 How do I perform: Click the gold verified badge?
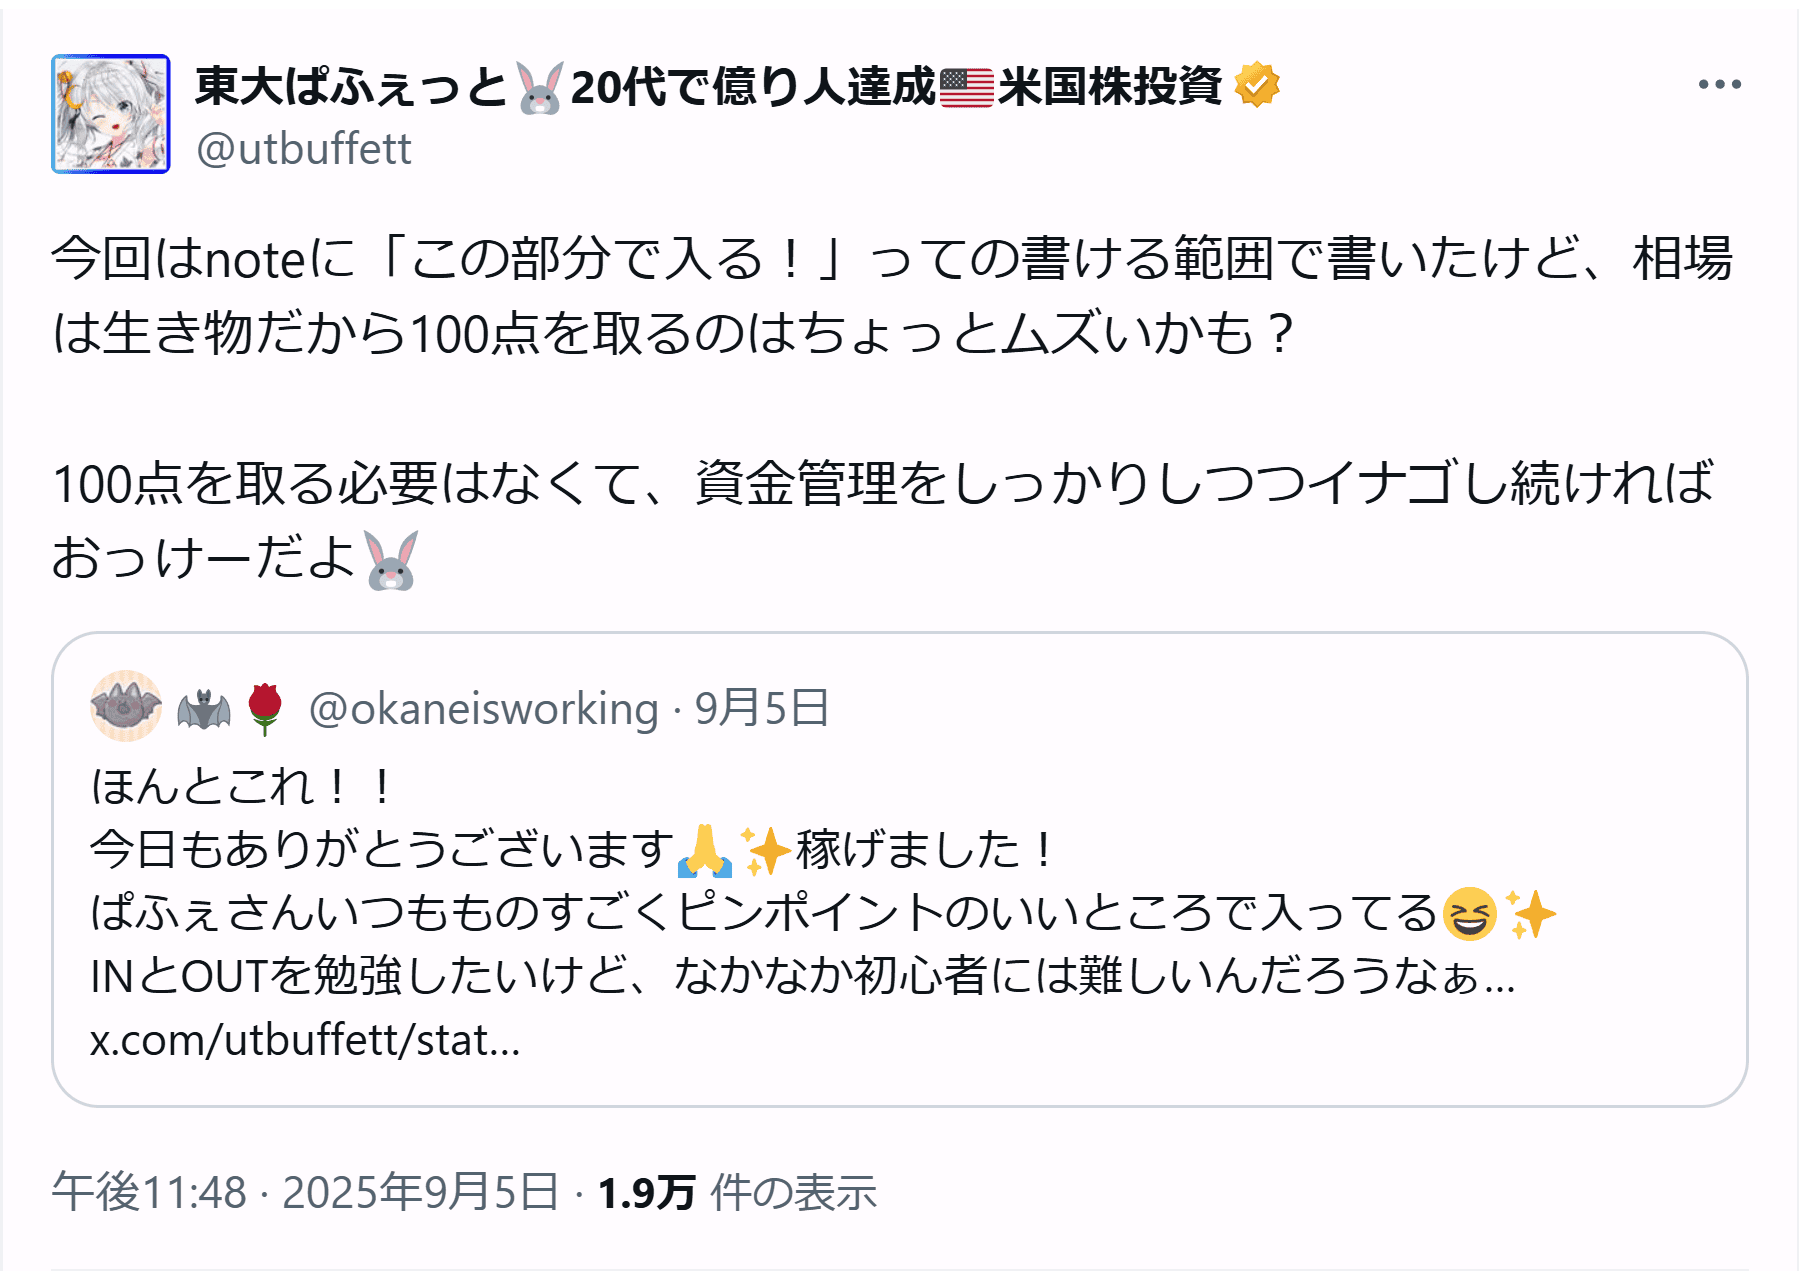point(1257,85)
